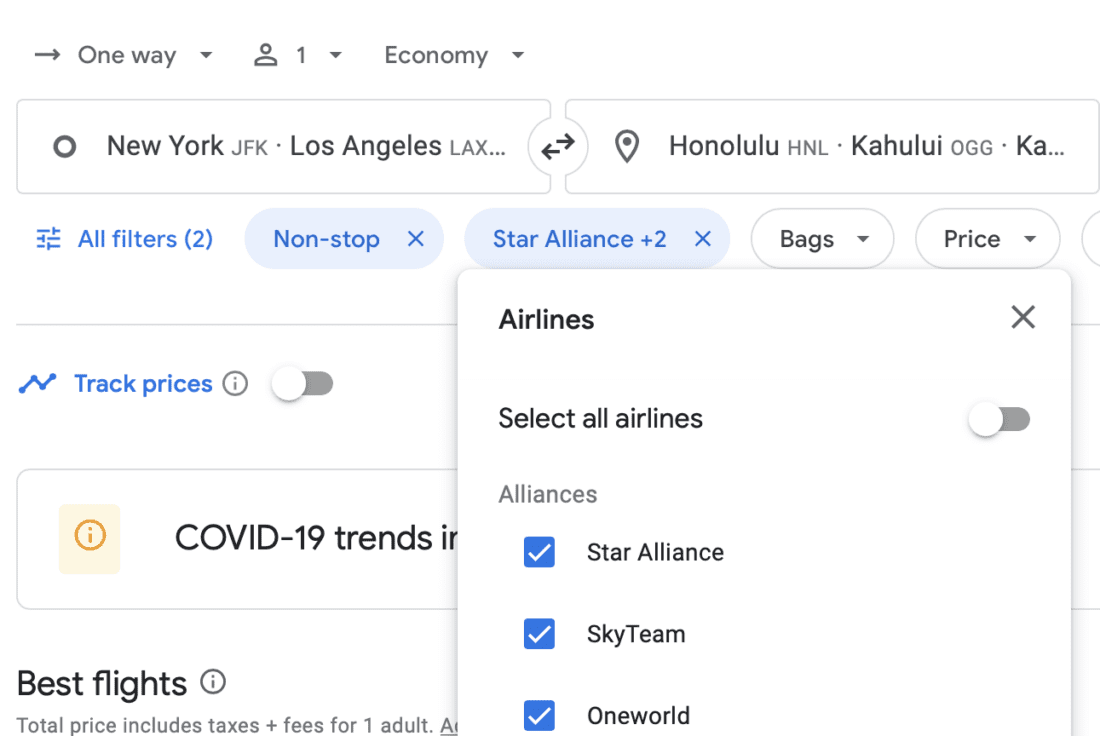The image size is (1100, 736).
Task: Open the Price filter dropdown
Action: coord(988,239)
